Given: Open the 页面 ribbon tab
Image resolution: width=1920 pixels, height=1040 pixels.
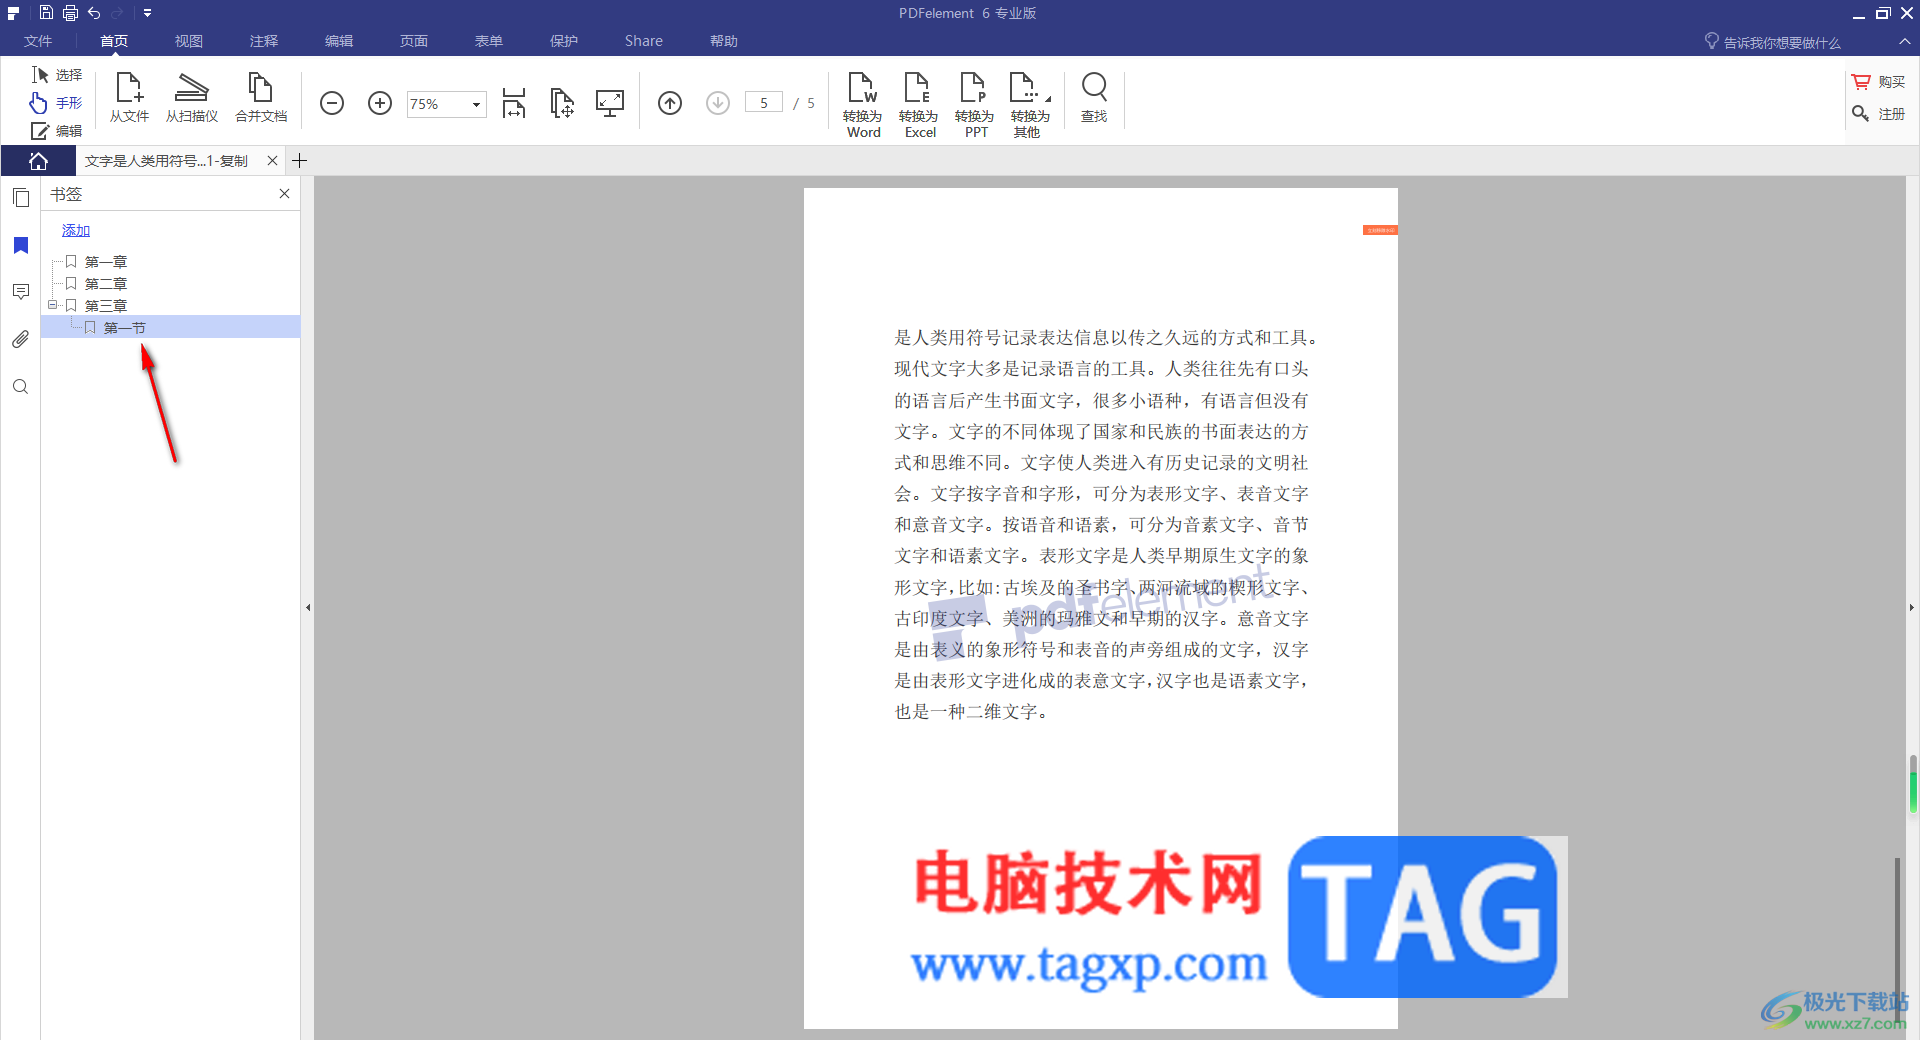Looking at the screenshot, I should click(414, 41).
